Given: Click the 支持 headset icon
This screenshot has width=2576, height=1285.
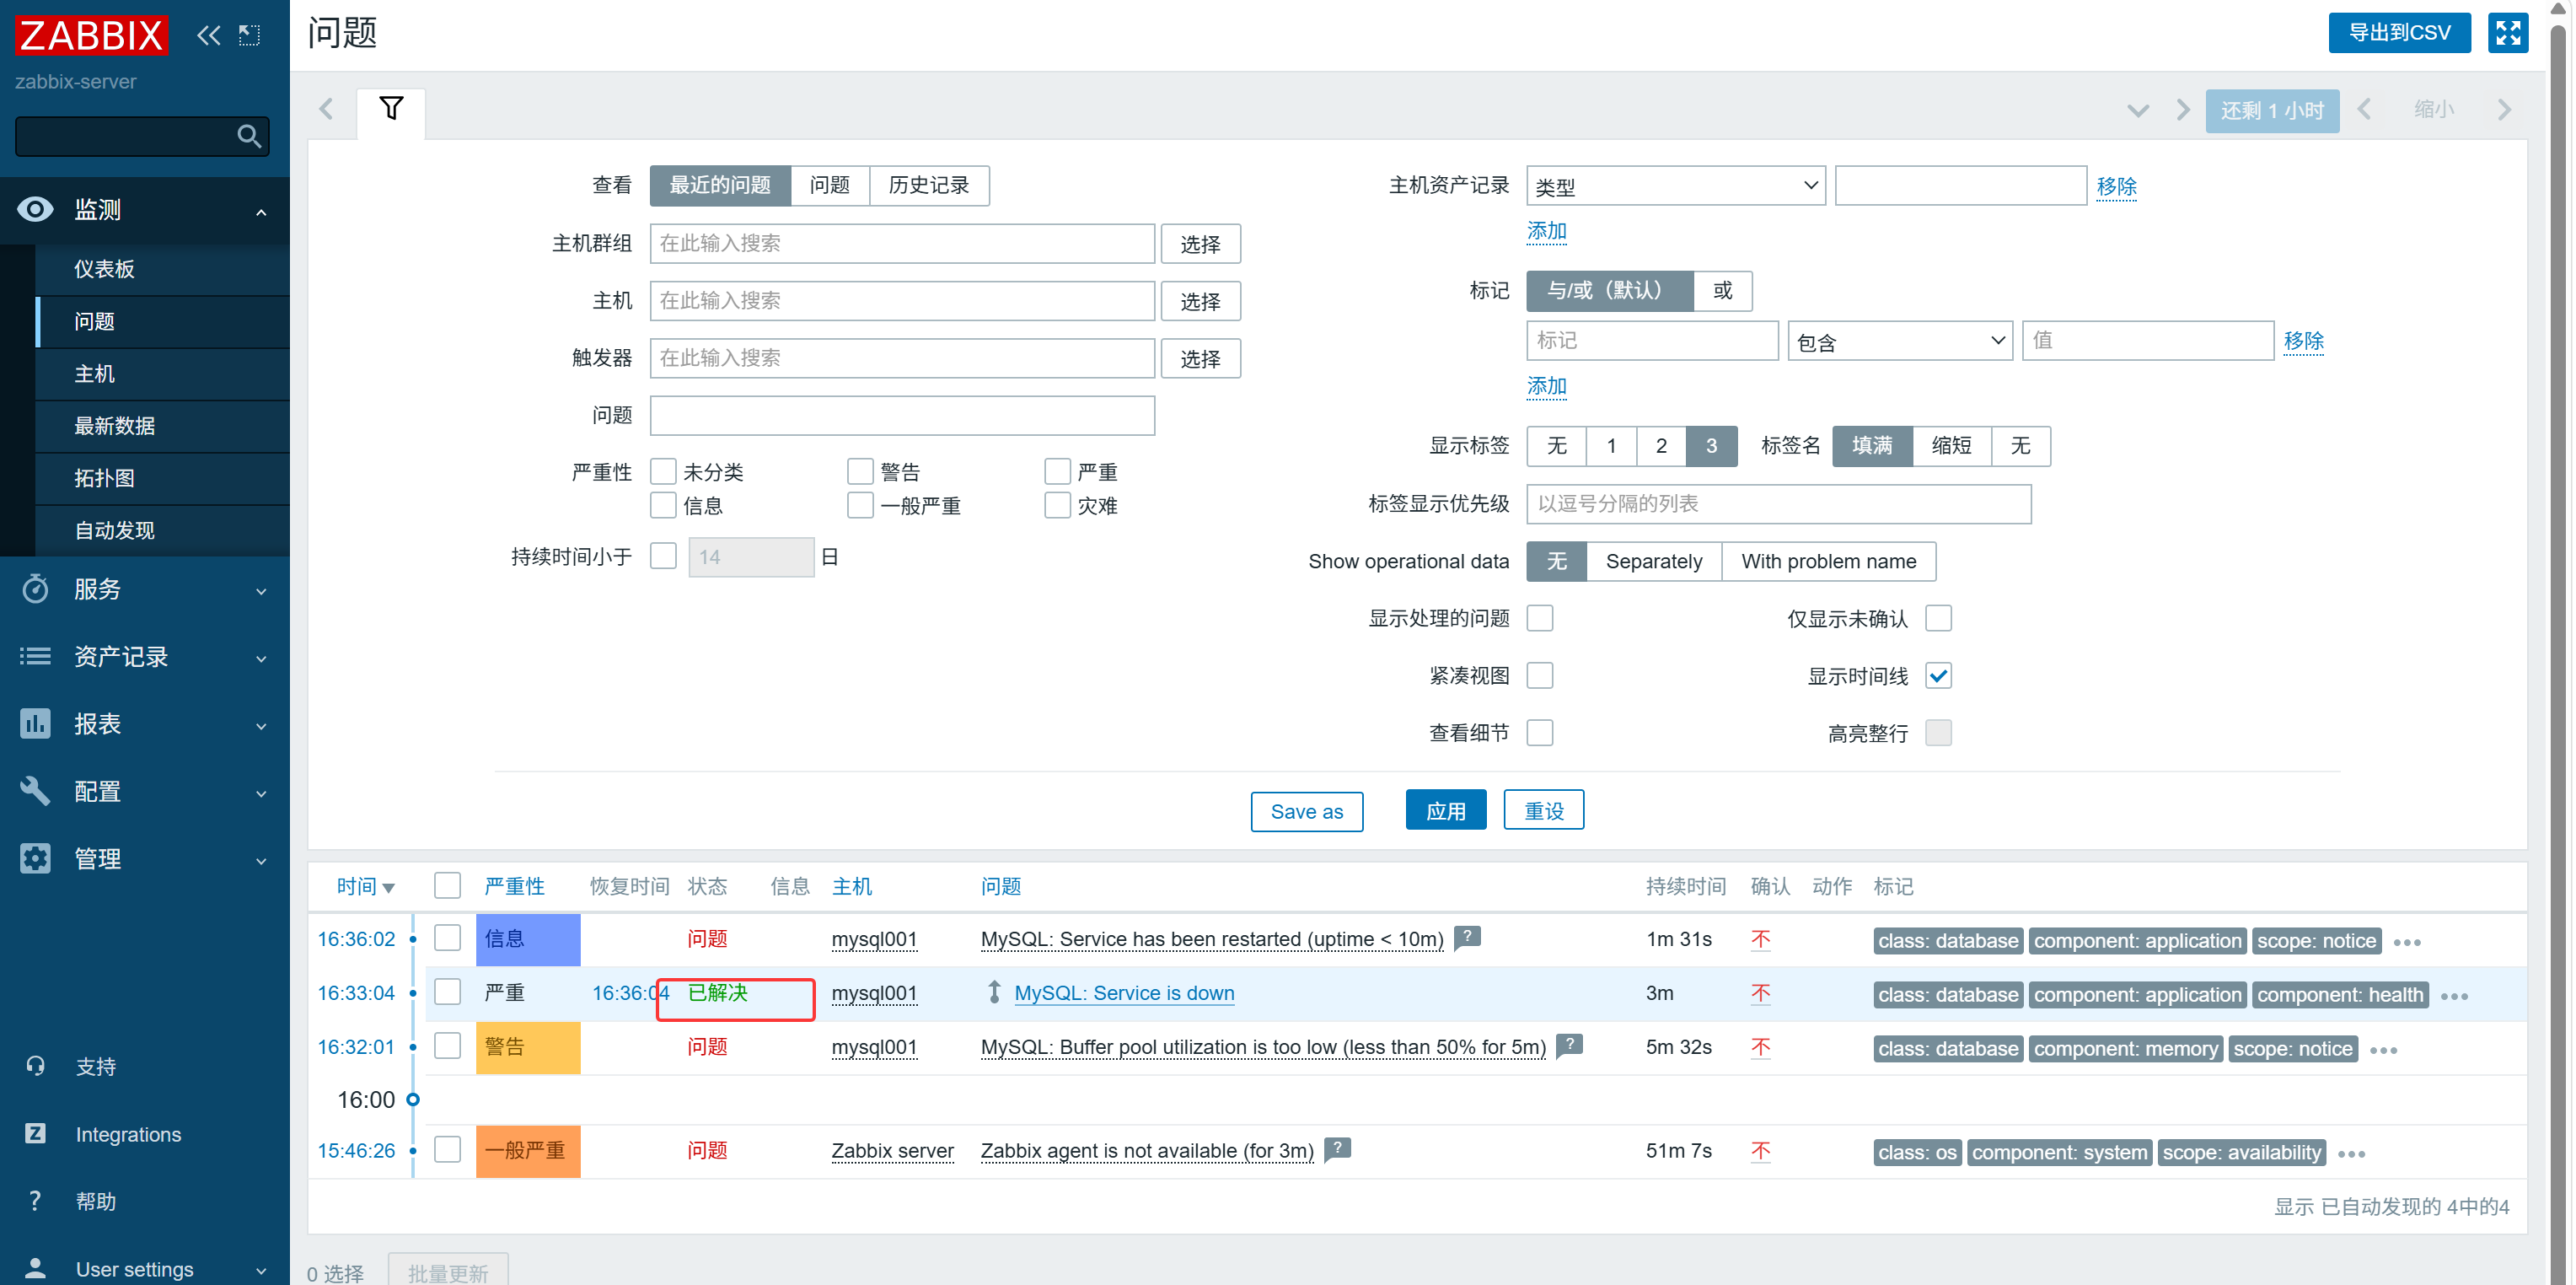Looking at the screenshot, I should (35, 1066).
